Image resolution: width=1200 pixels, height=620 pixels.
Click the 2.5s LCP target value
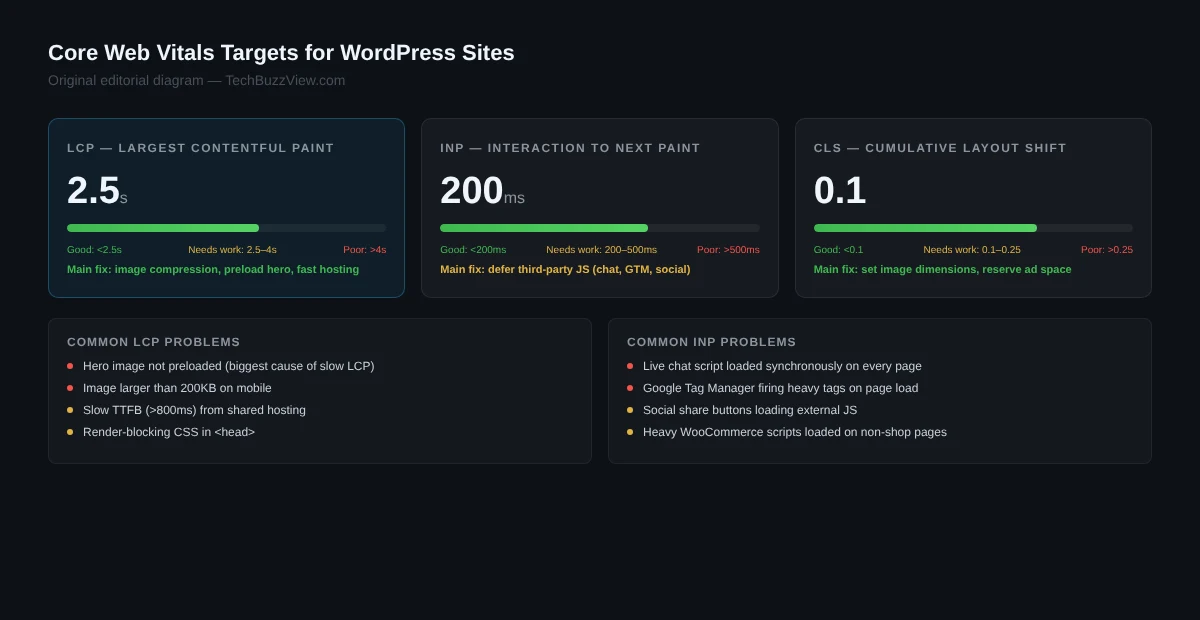(x=97, y=190)
